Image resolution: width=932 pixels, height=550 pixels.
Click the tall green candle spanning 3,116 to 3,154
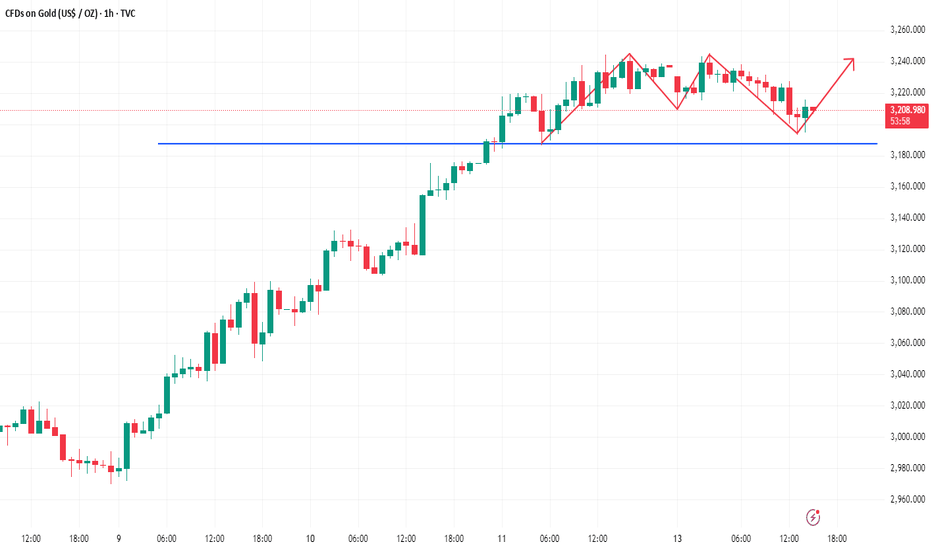point(423,225)
